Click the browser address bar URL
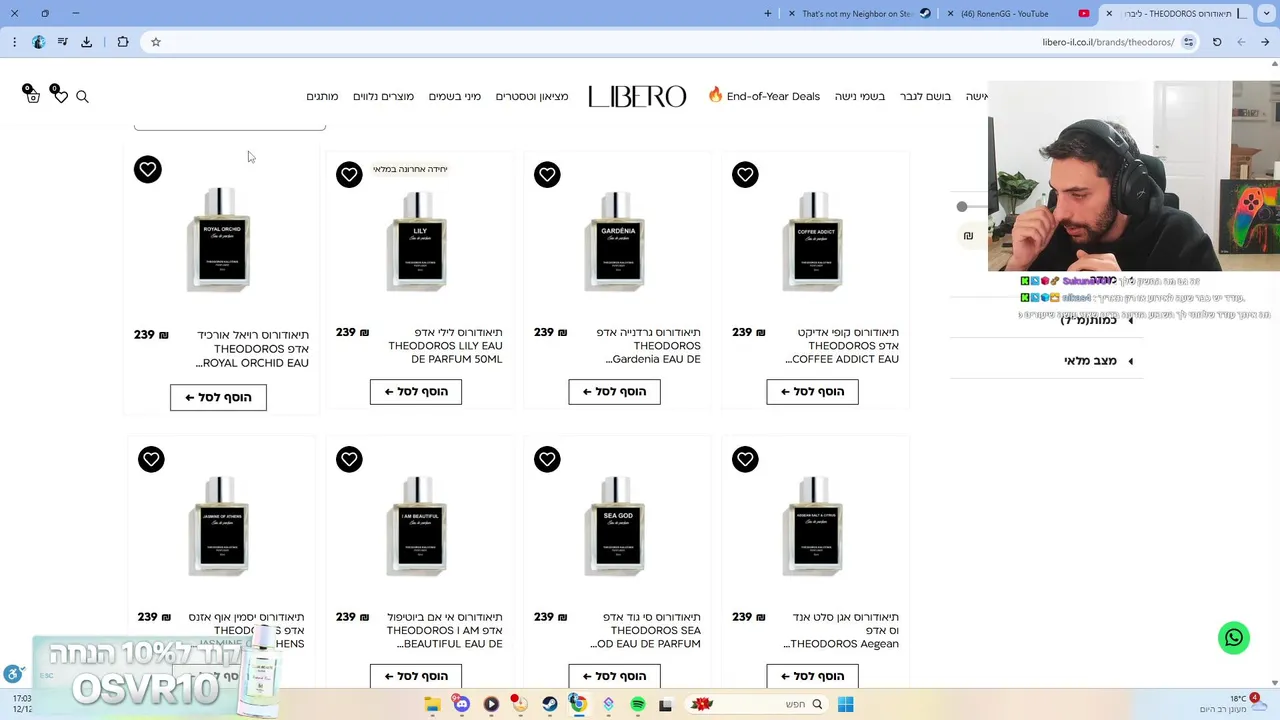1280x720 pixels. click(x=1108, y=42)
